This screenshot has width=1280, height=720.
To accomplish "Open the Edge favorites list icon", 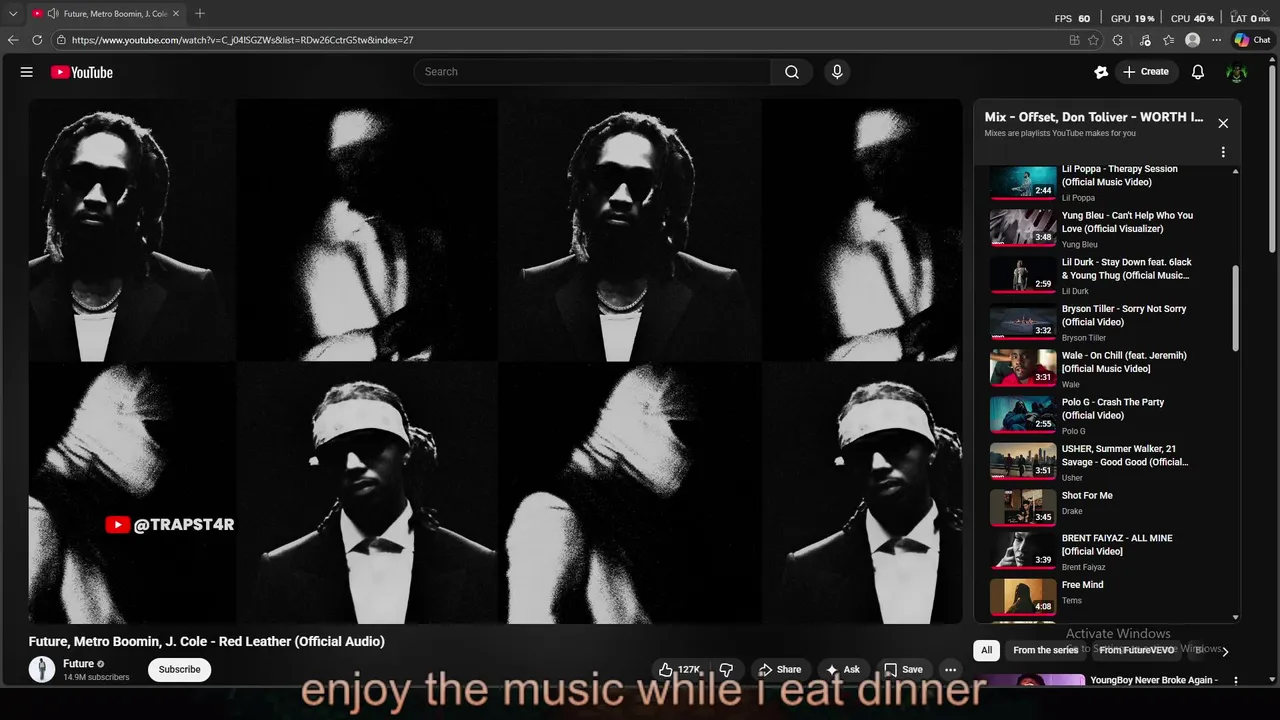I will click(x=1168, y=40).
